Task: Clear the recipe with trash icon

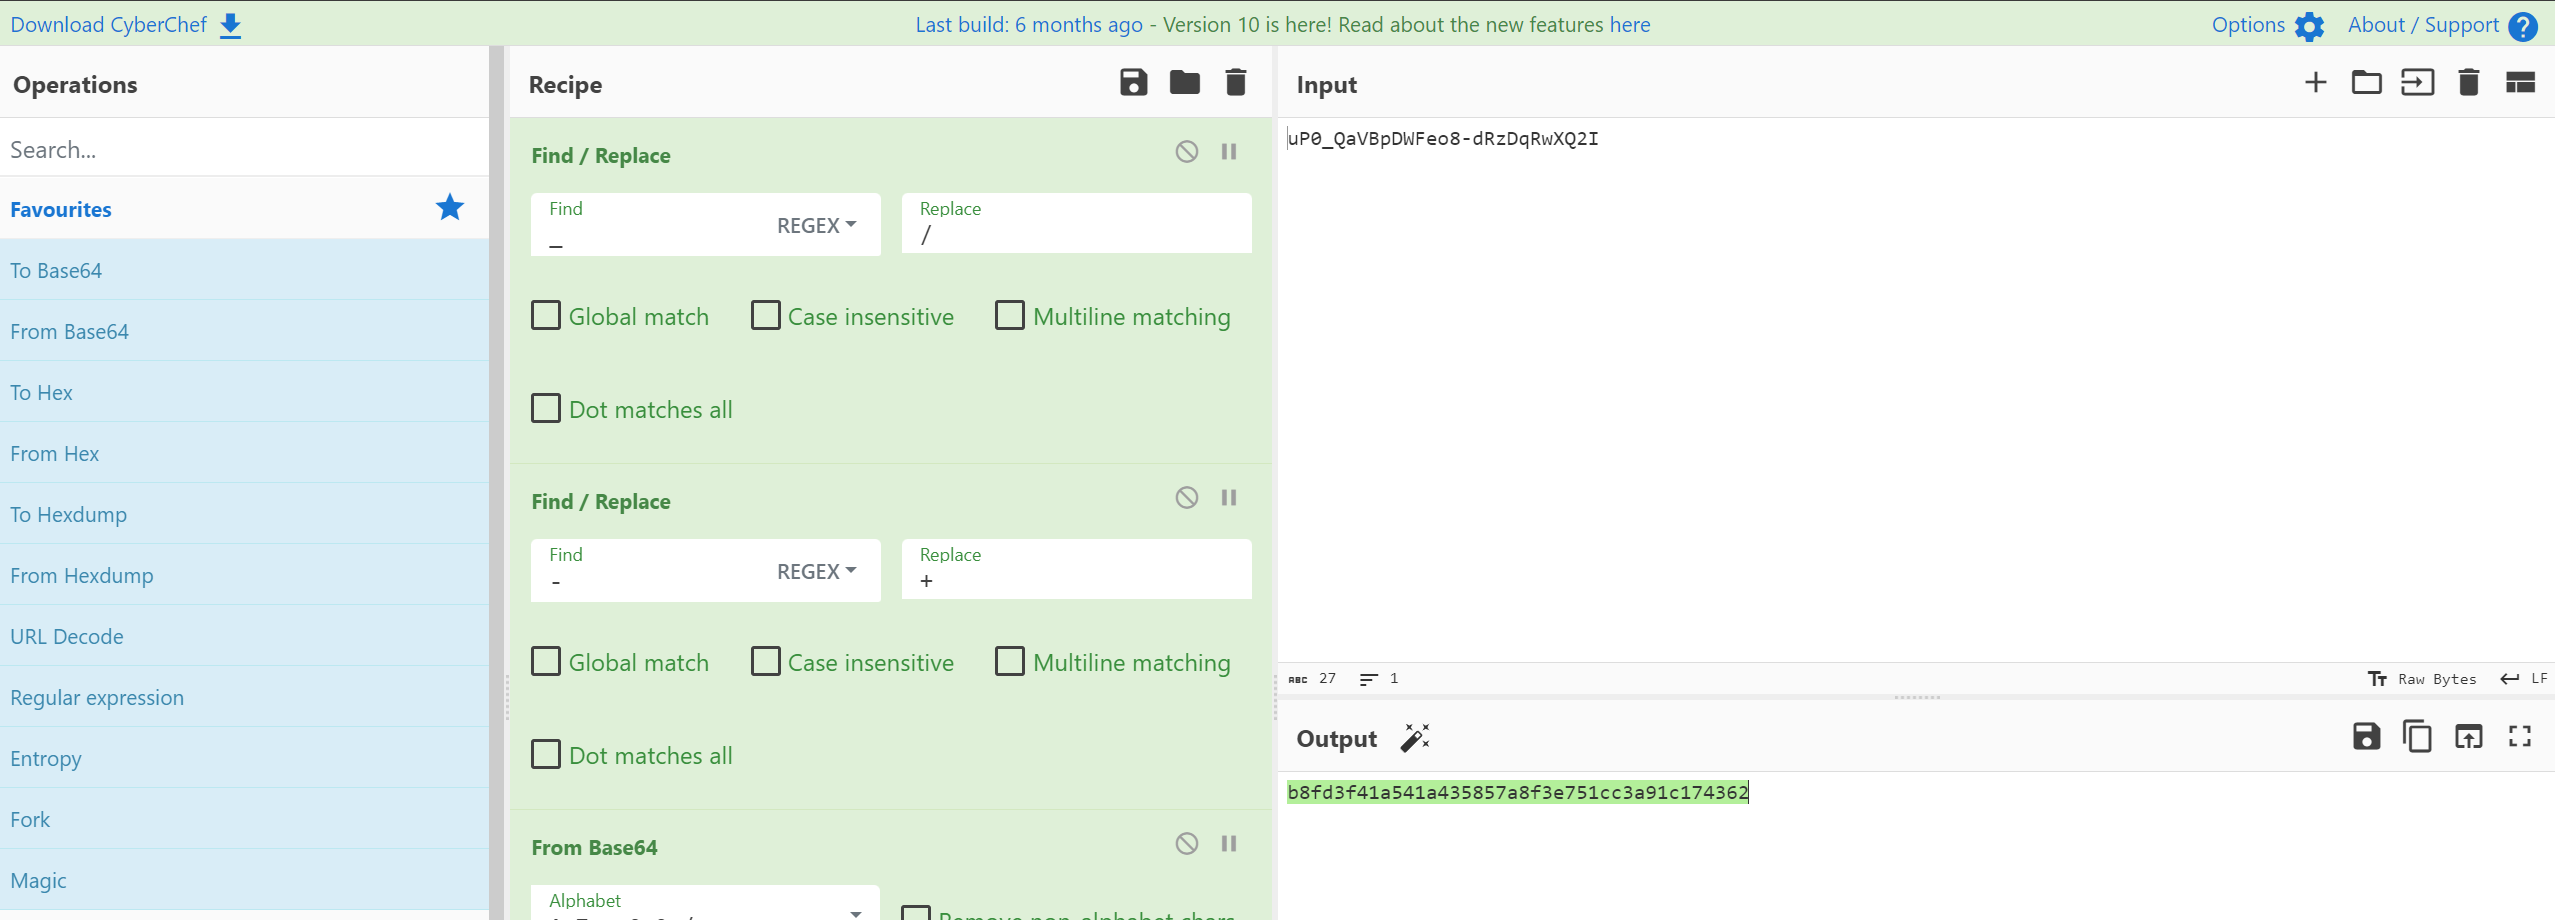Action: (x=1235, y=83)
